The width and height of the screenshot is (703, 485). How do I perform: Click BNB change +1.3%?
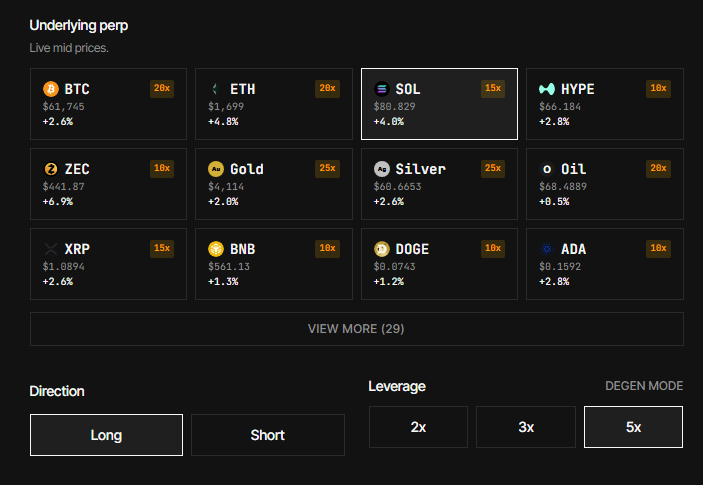click(223, 281)
